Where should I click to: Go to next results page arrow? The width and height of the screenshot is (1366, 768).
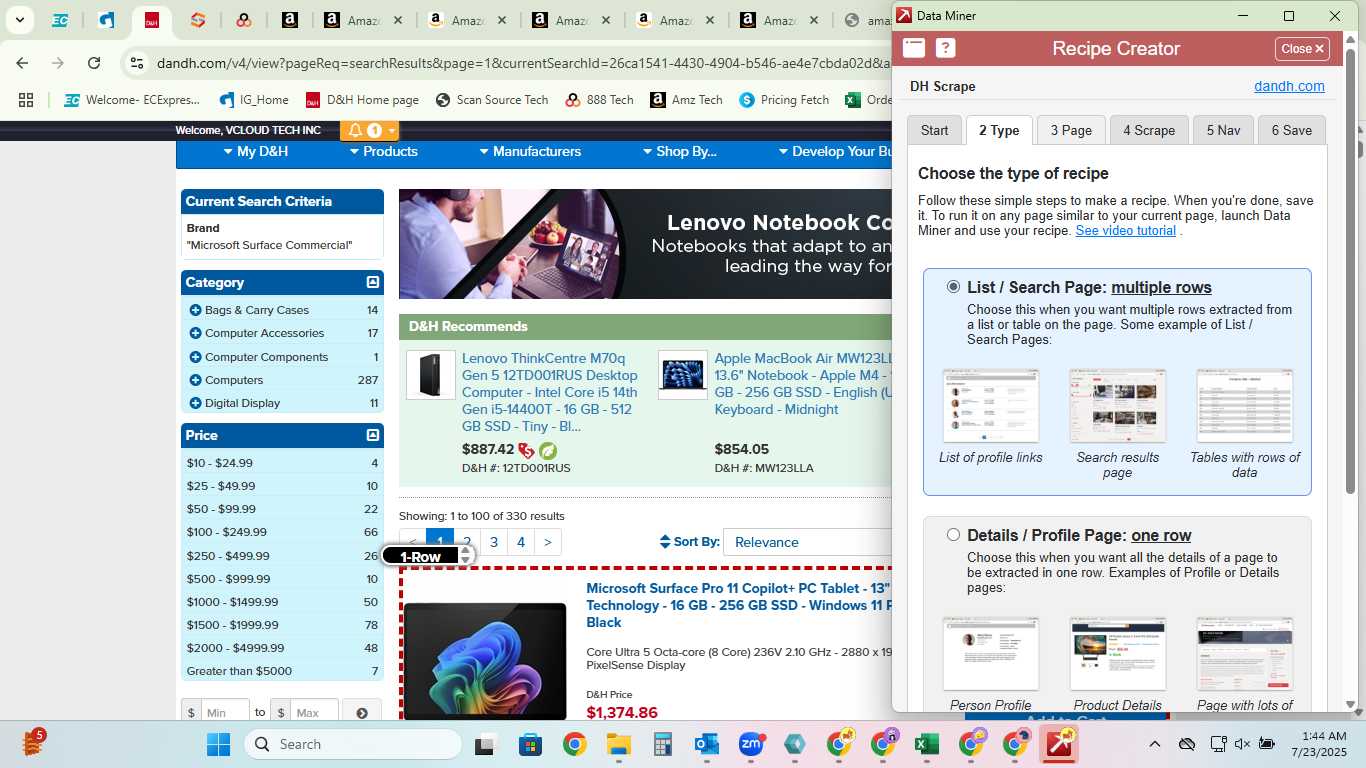[x=548, y=542]
